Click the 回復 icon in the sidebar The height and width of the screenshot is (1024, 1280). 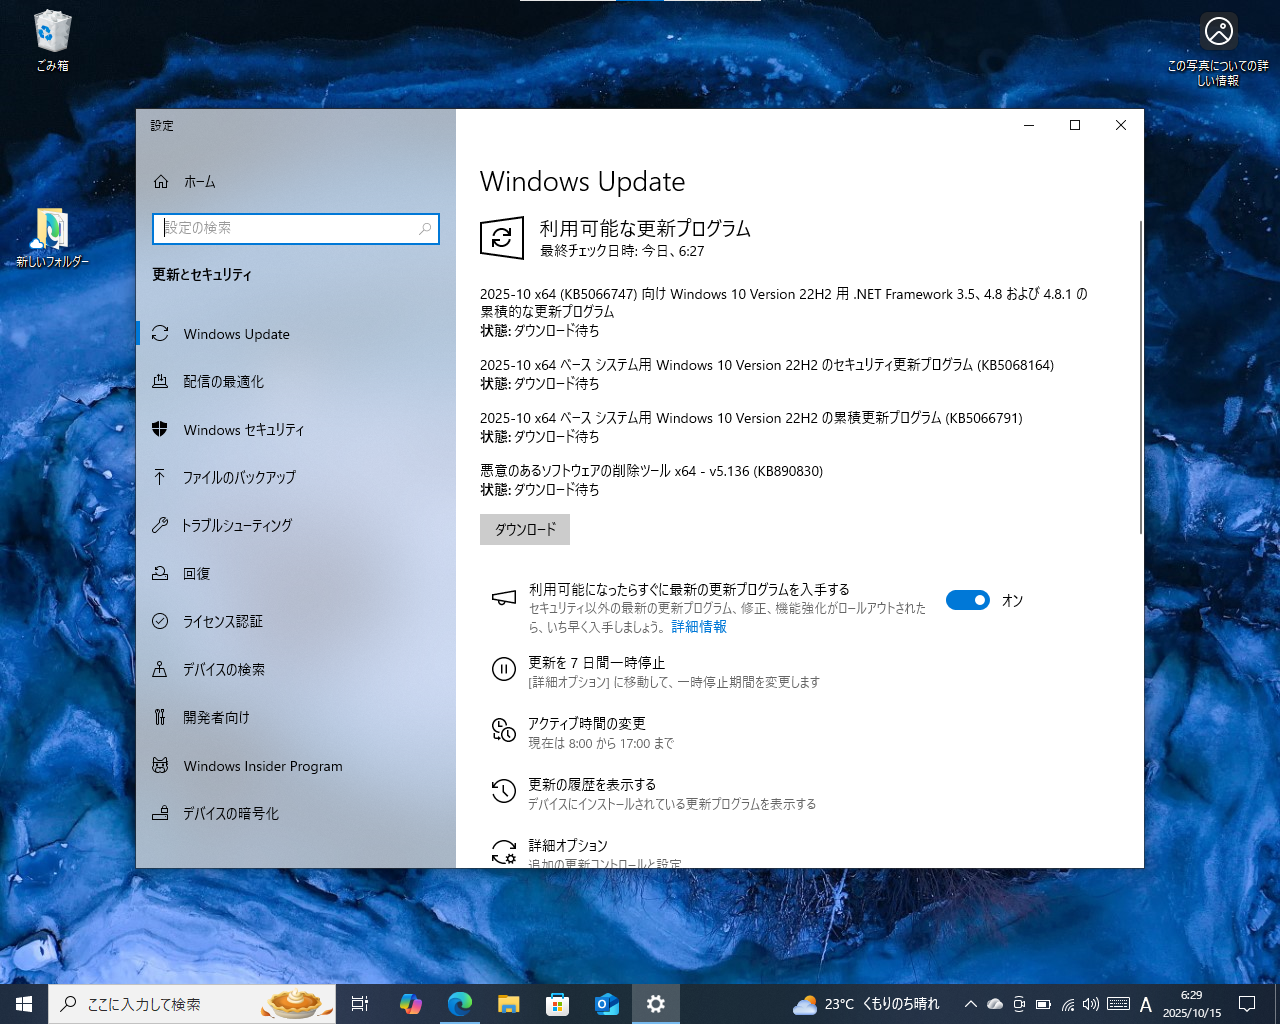(x=161, y=573)
